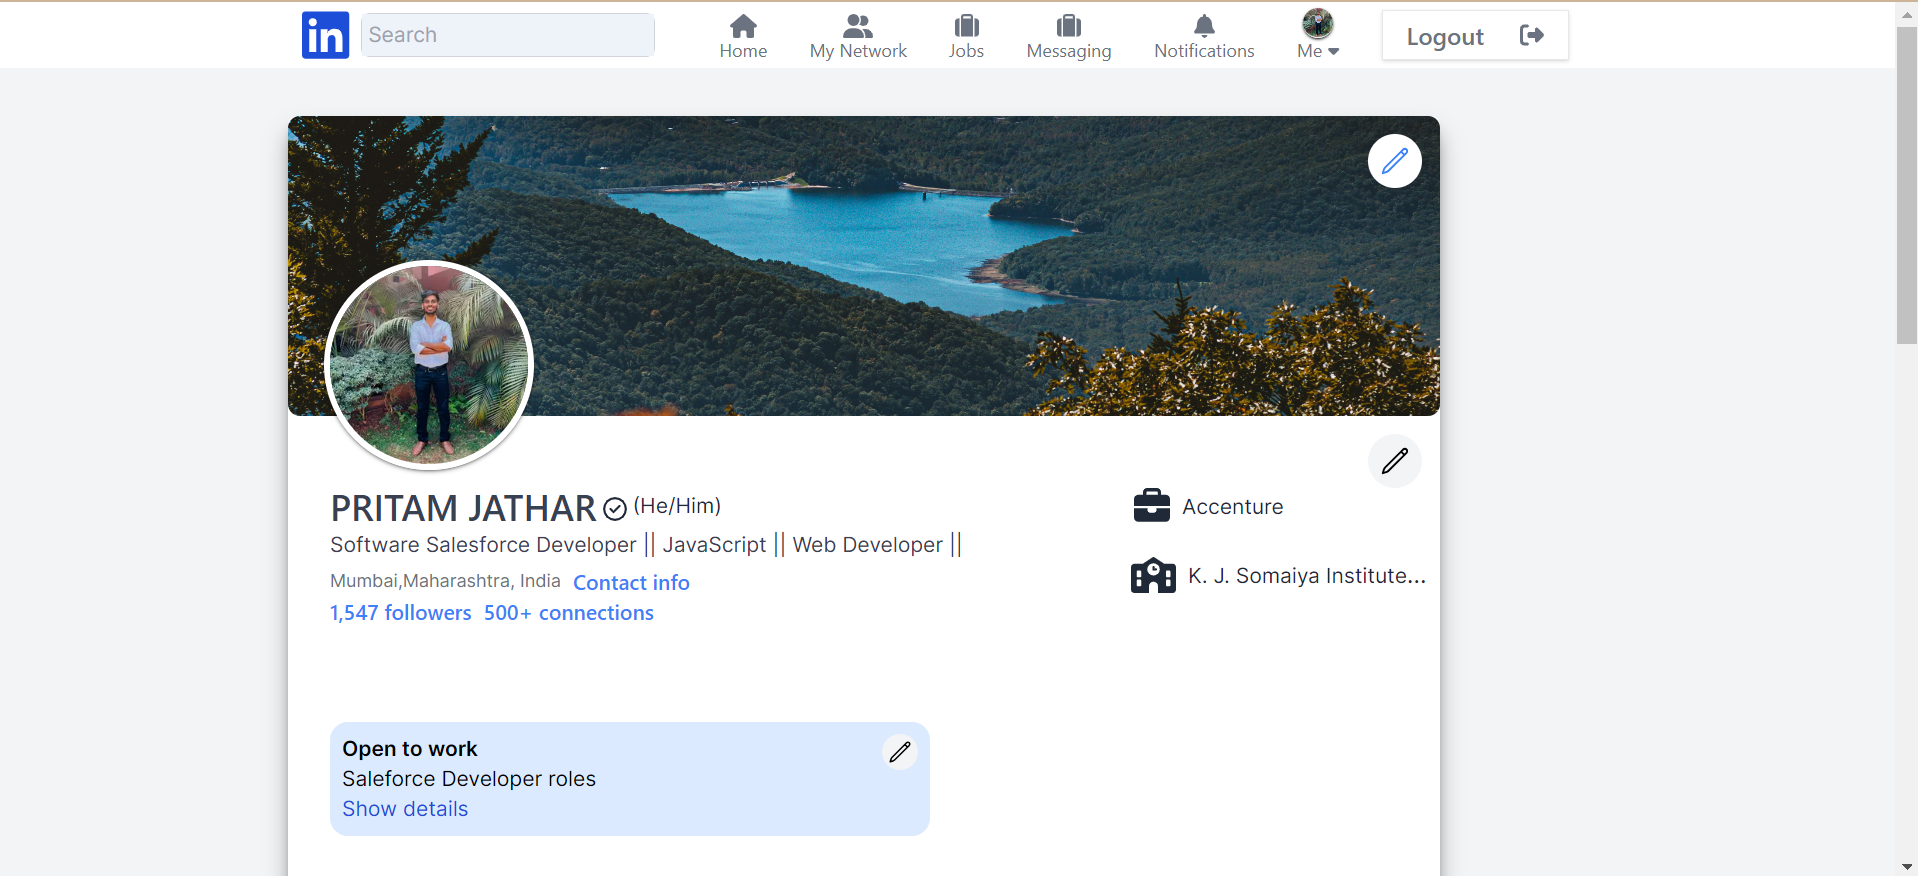Open My Network page

click(858, 37)
